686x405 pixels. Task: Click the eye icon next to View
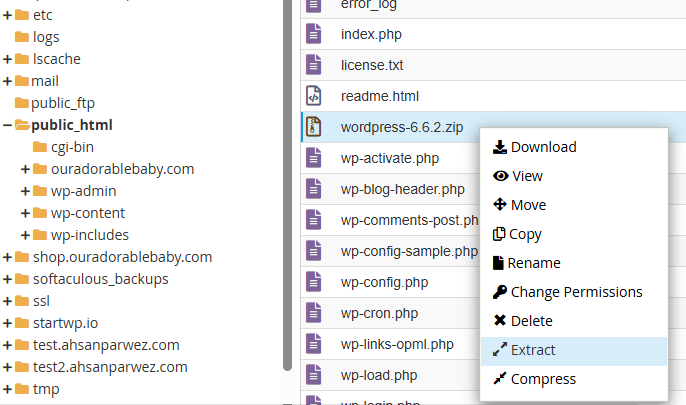point(499,176)
